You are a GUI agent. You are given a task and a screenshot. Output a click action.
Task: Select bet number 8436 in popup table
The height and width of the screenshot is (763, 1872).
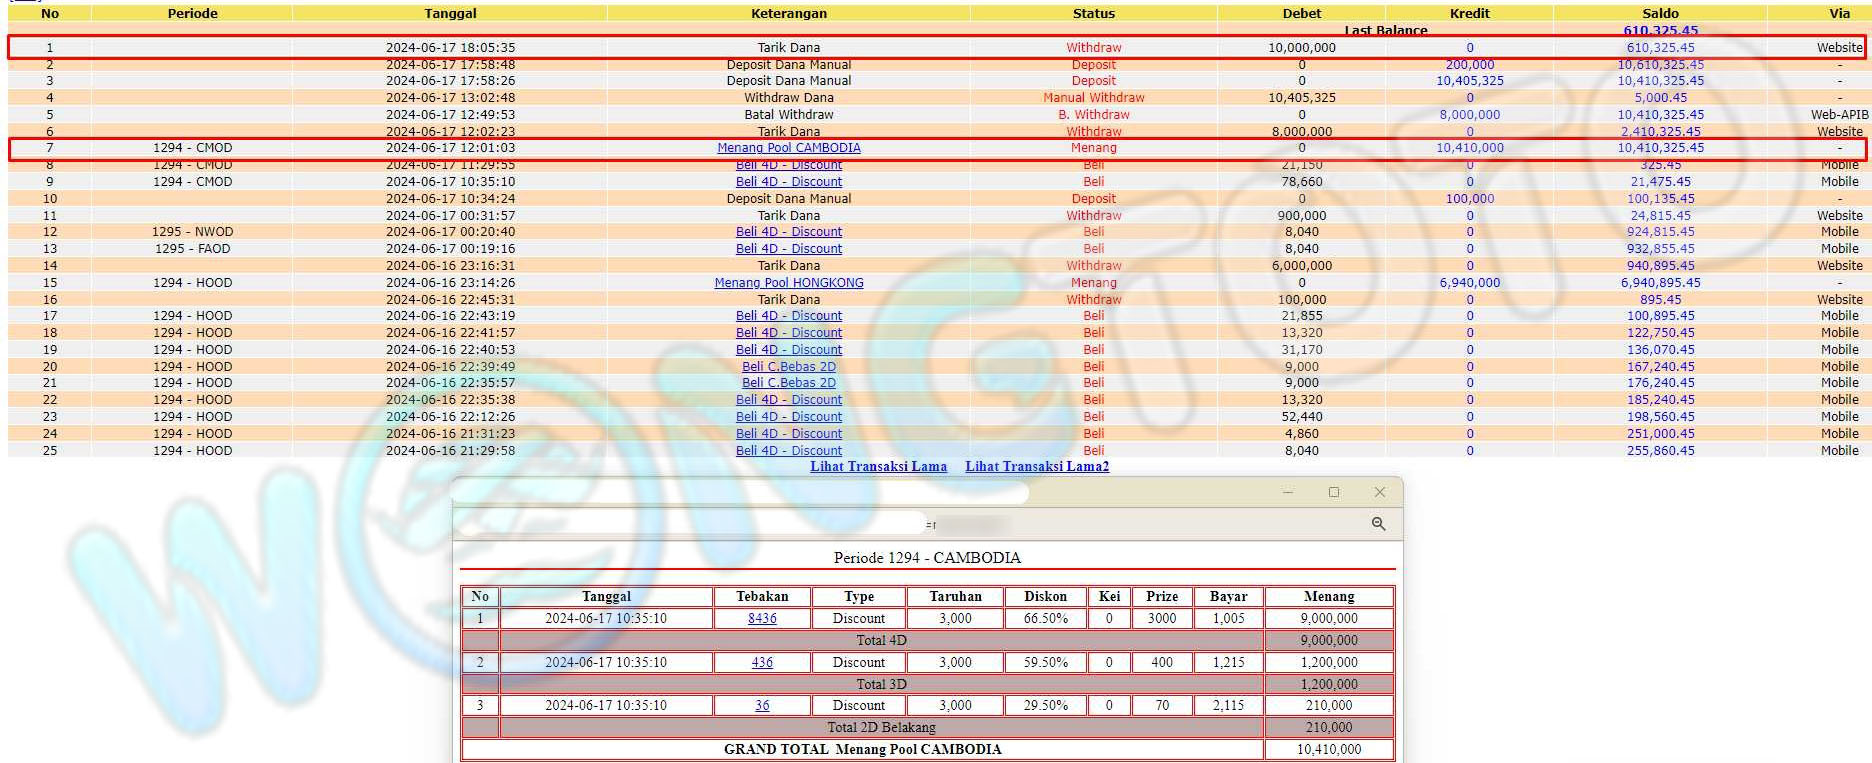click(x=762, y=619)
